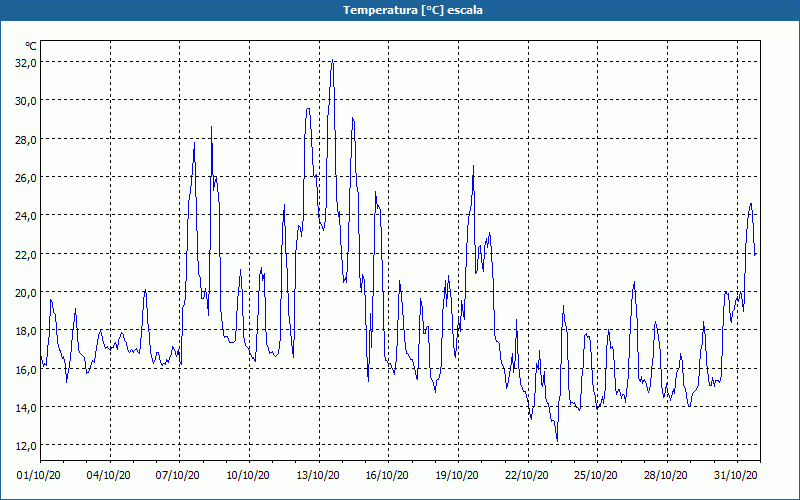Screen dimensions: 800x500
Task: Click the 01/10/20 date label
Action: coord(39,475)
